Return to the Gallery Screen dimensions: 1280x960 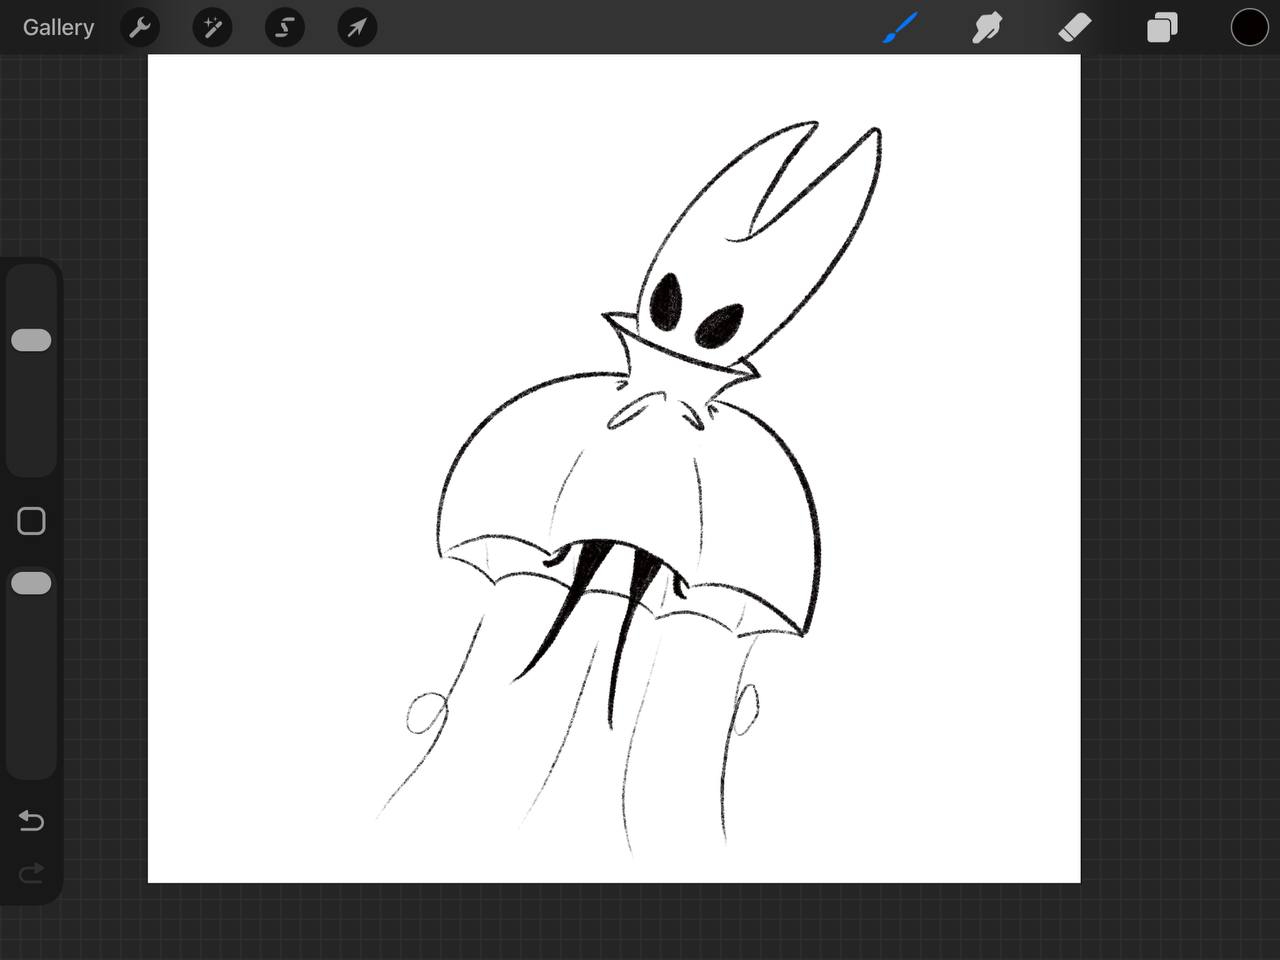pos(58,27)
